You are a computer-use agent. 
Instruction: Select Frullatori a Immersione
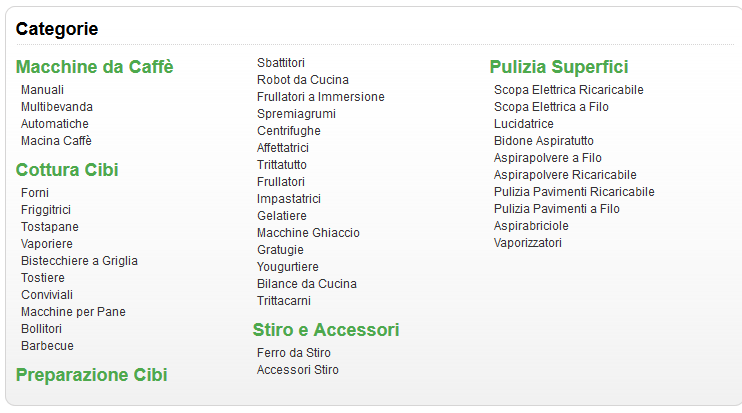pos(320,97)
